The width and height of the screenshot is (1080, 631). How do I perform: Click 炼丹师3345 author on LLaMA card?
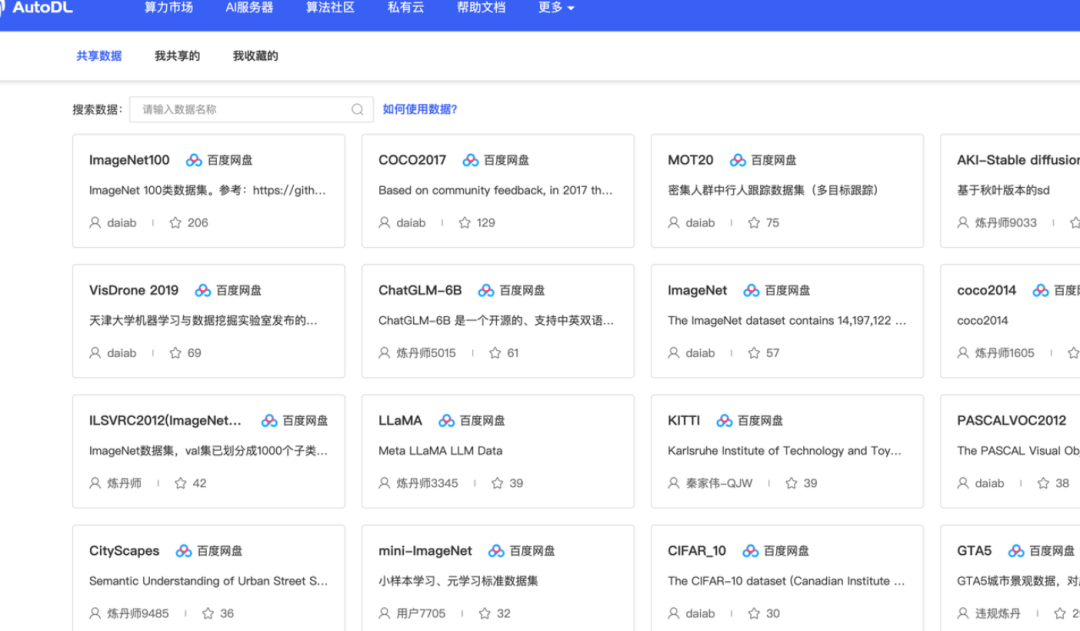pos(427,483)
